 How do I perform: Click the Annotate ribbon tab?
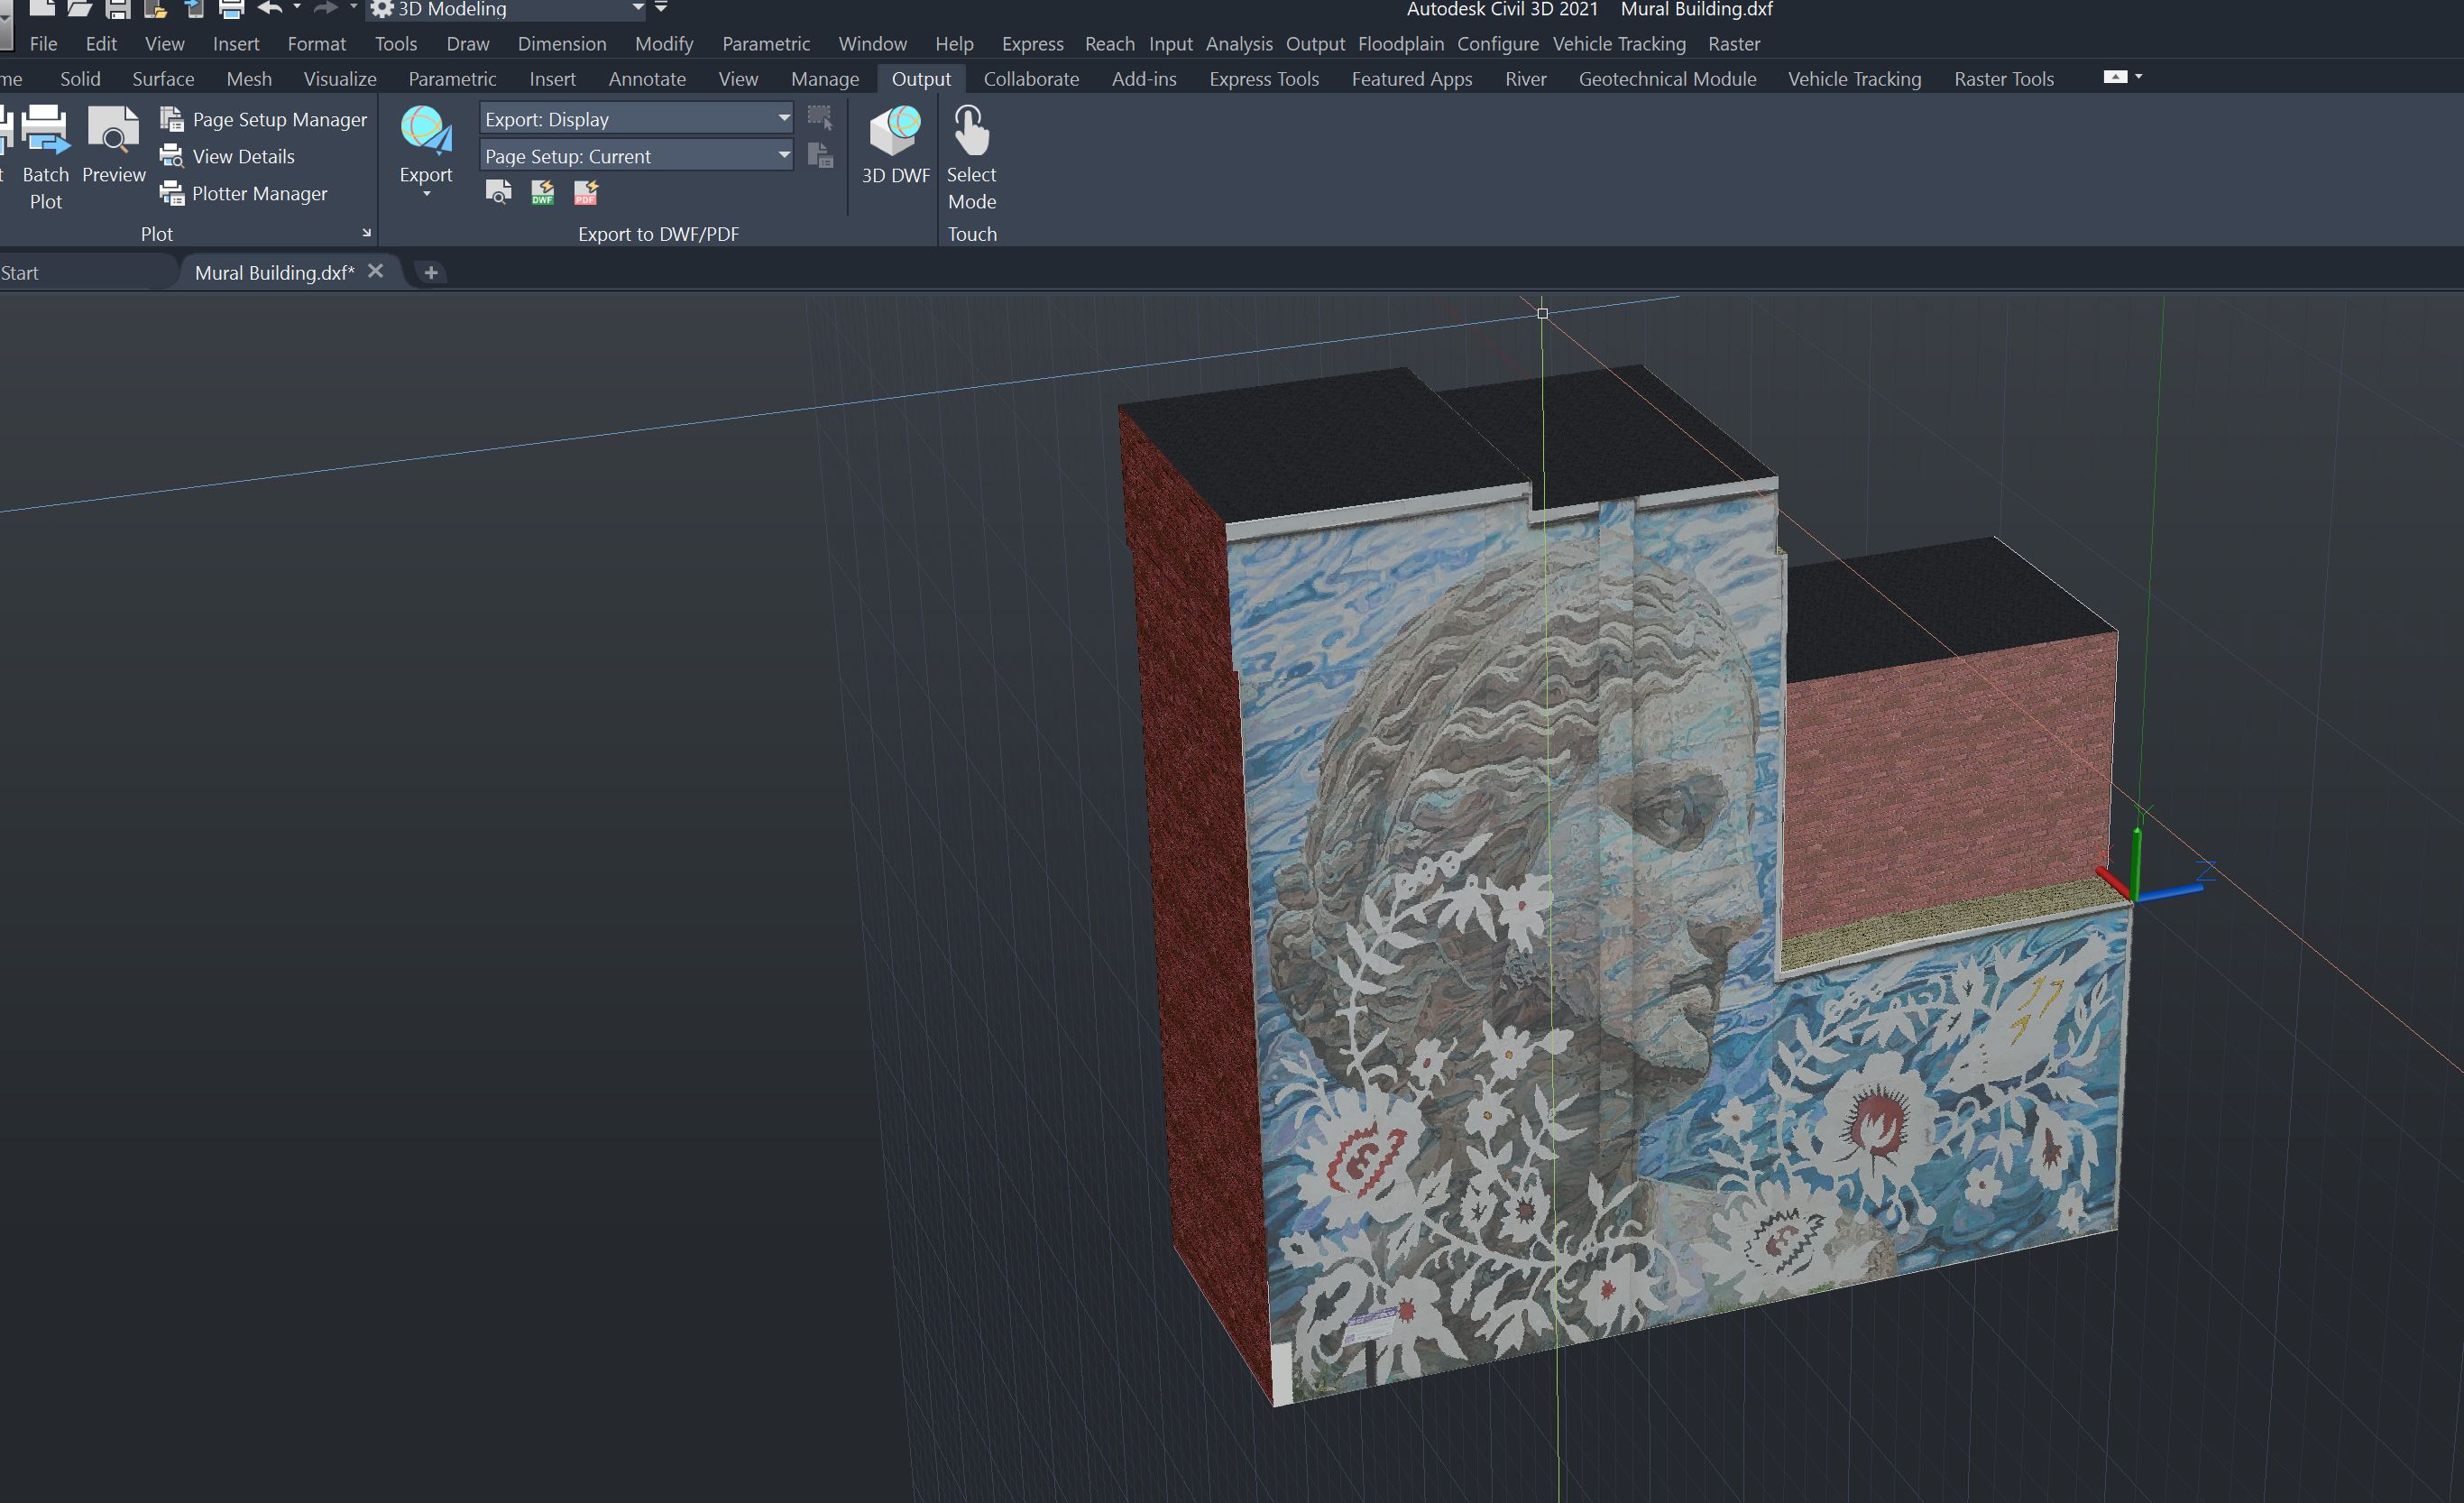point(646,79)
